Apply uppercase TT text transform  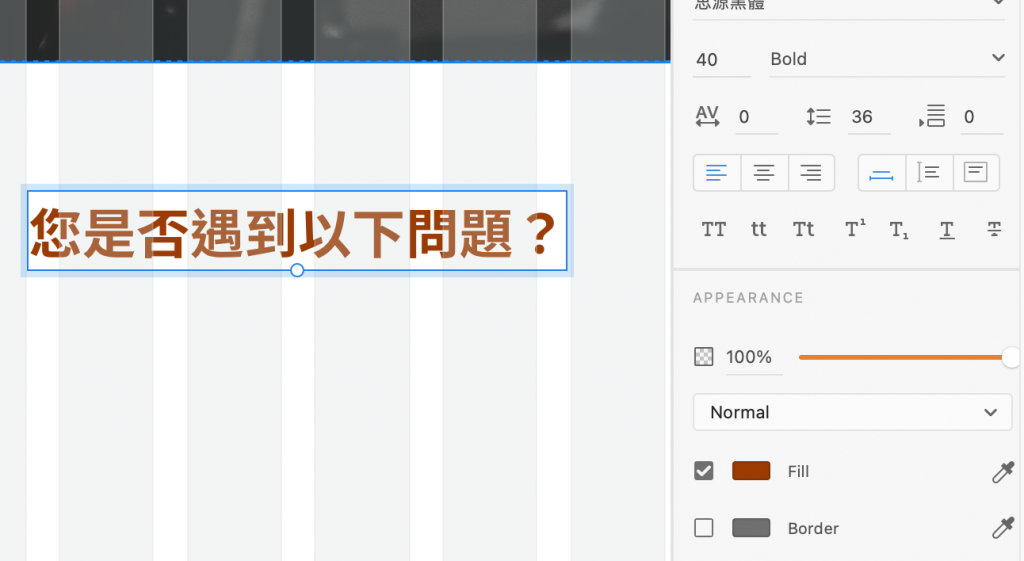[714, 229]
